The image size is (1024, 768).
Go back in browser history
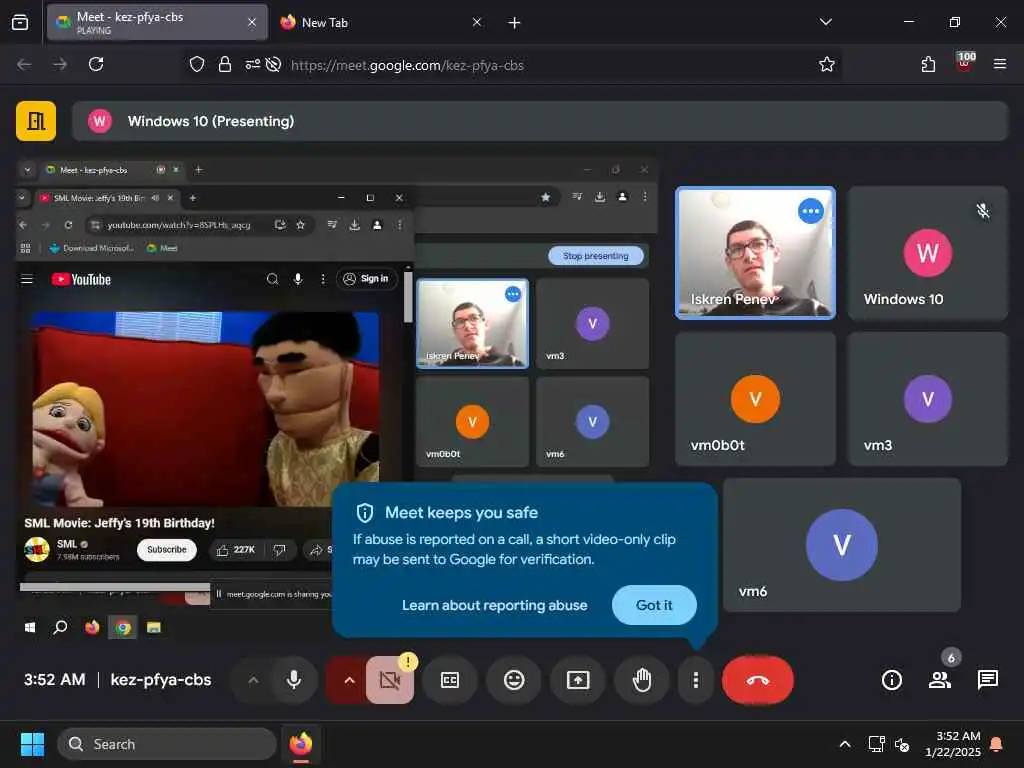pos(24,64)
